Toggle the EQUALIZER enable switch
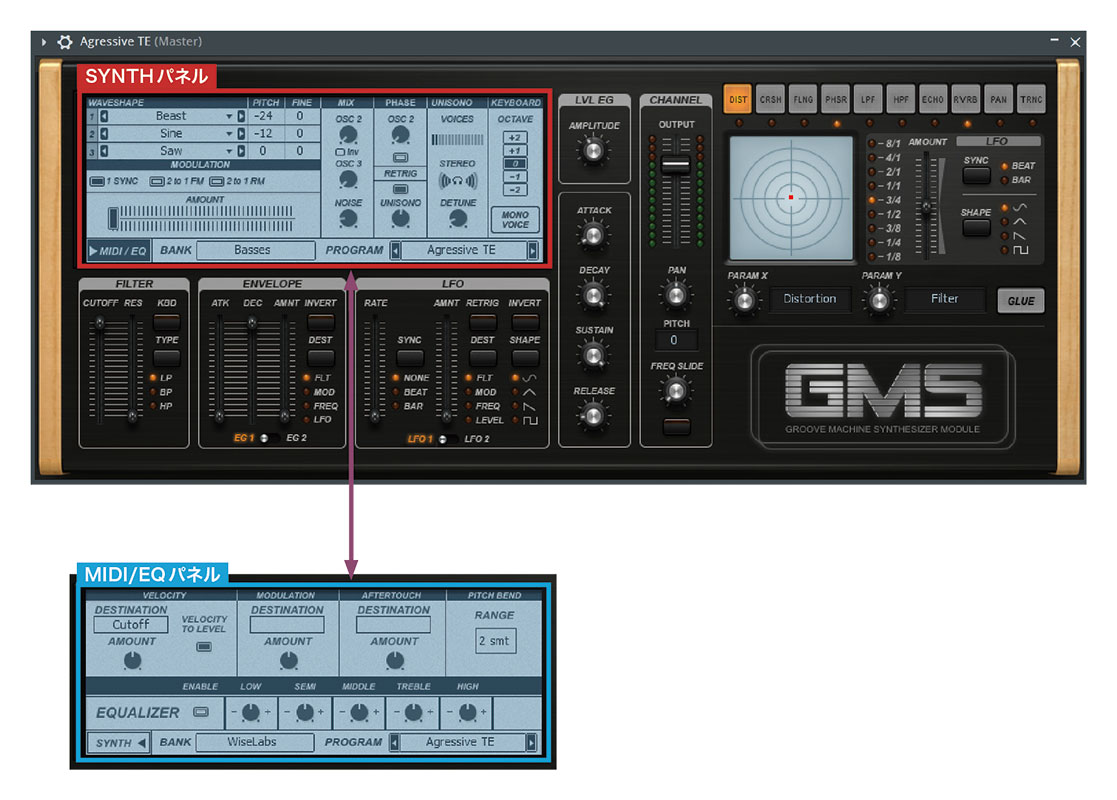1117x800 pixels. tap(202, 712)
